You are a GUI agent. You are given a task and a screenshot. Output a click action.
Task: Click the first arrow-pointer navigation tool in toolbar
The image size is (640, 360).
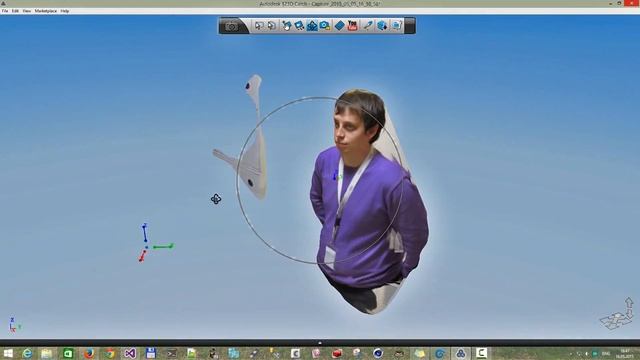(x=259, y=26)
